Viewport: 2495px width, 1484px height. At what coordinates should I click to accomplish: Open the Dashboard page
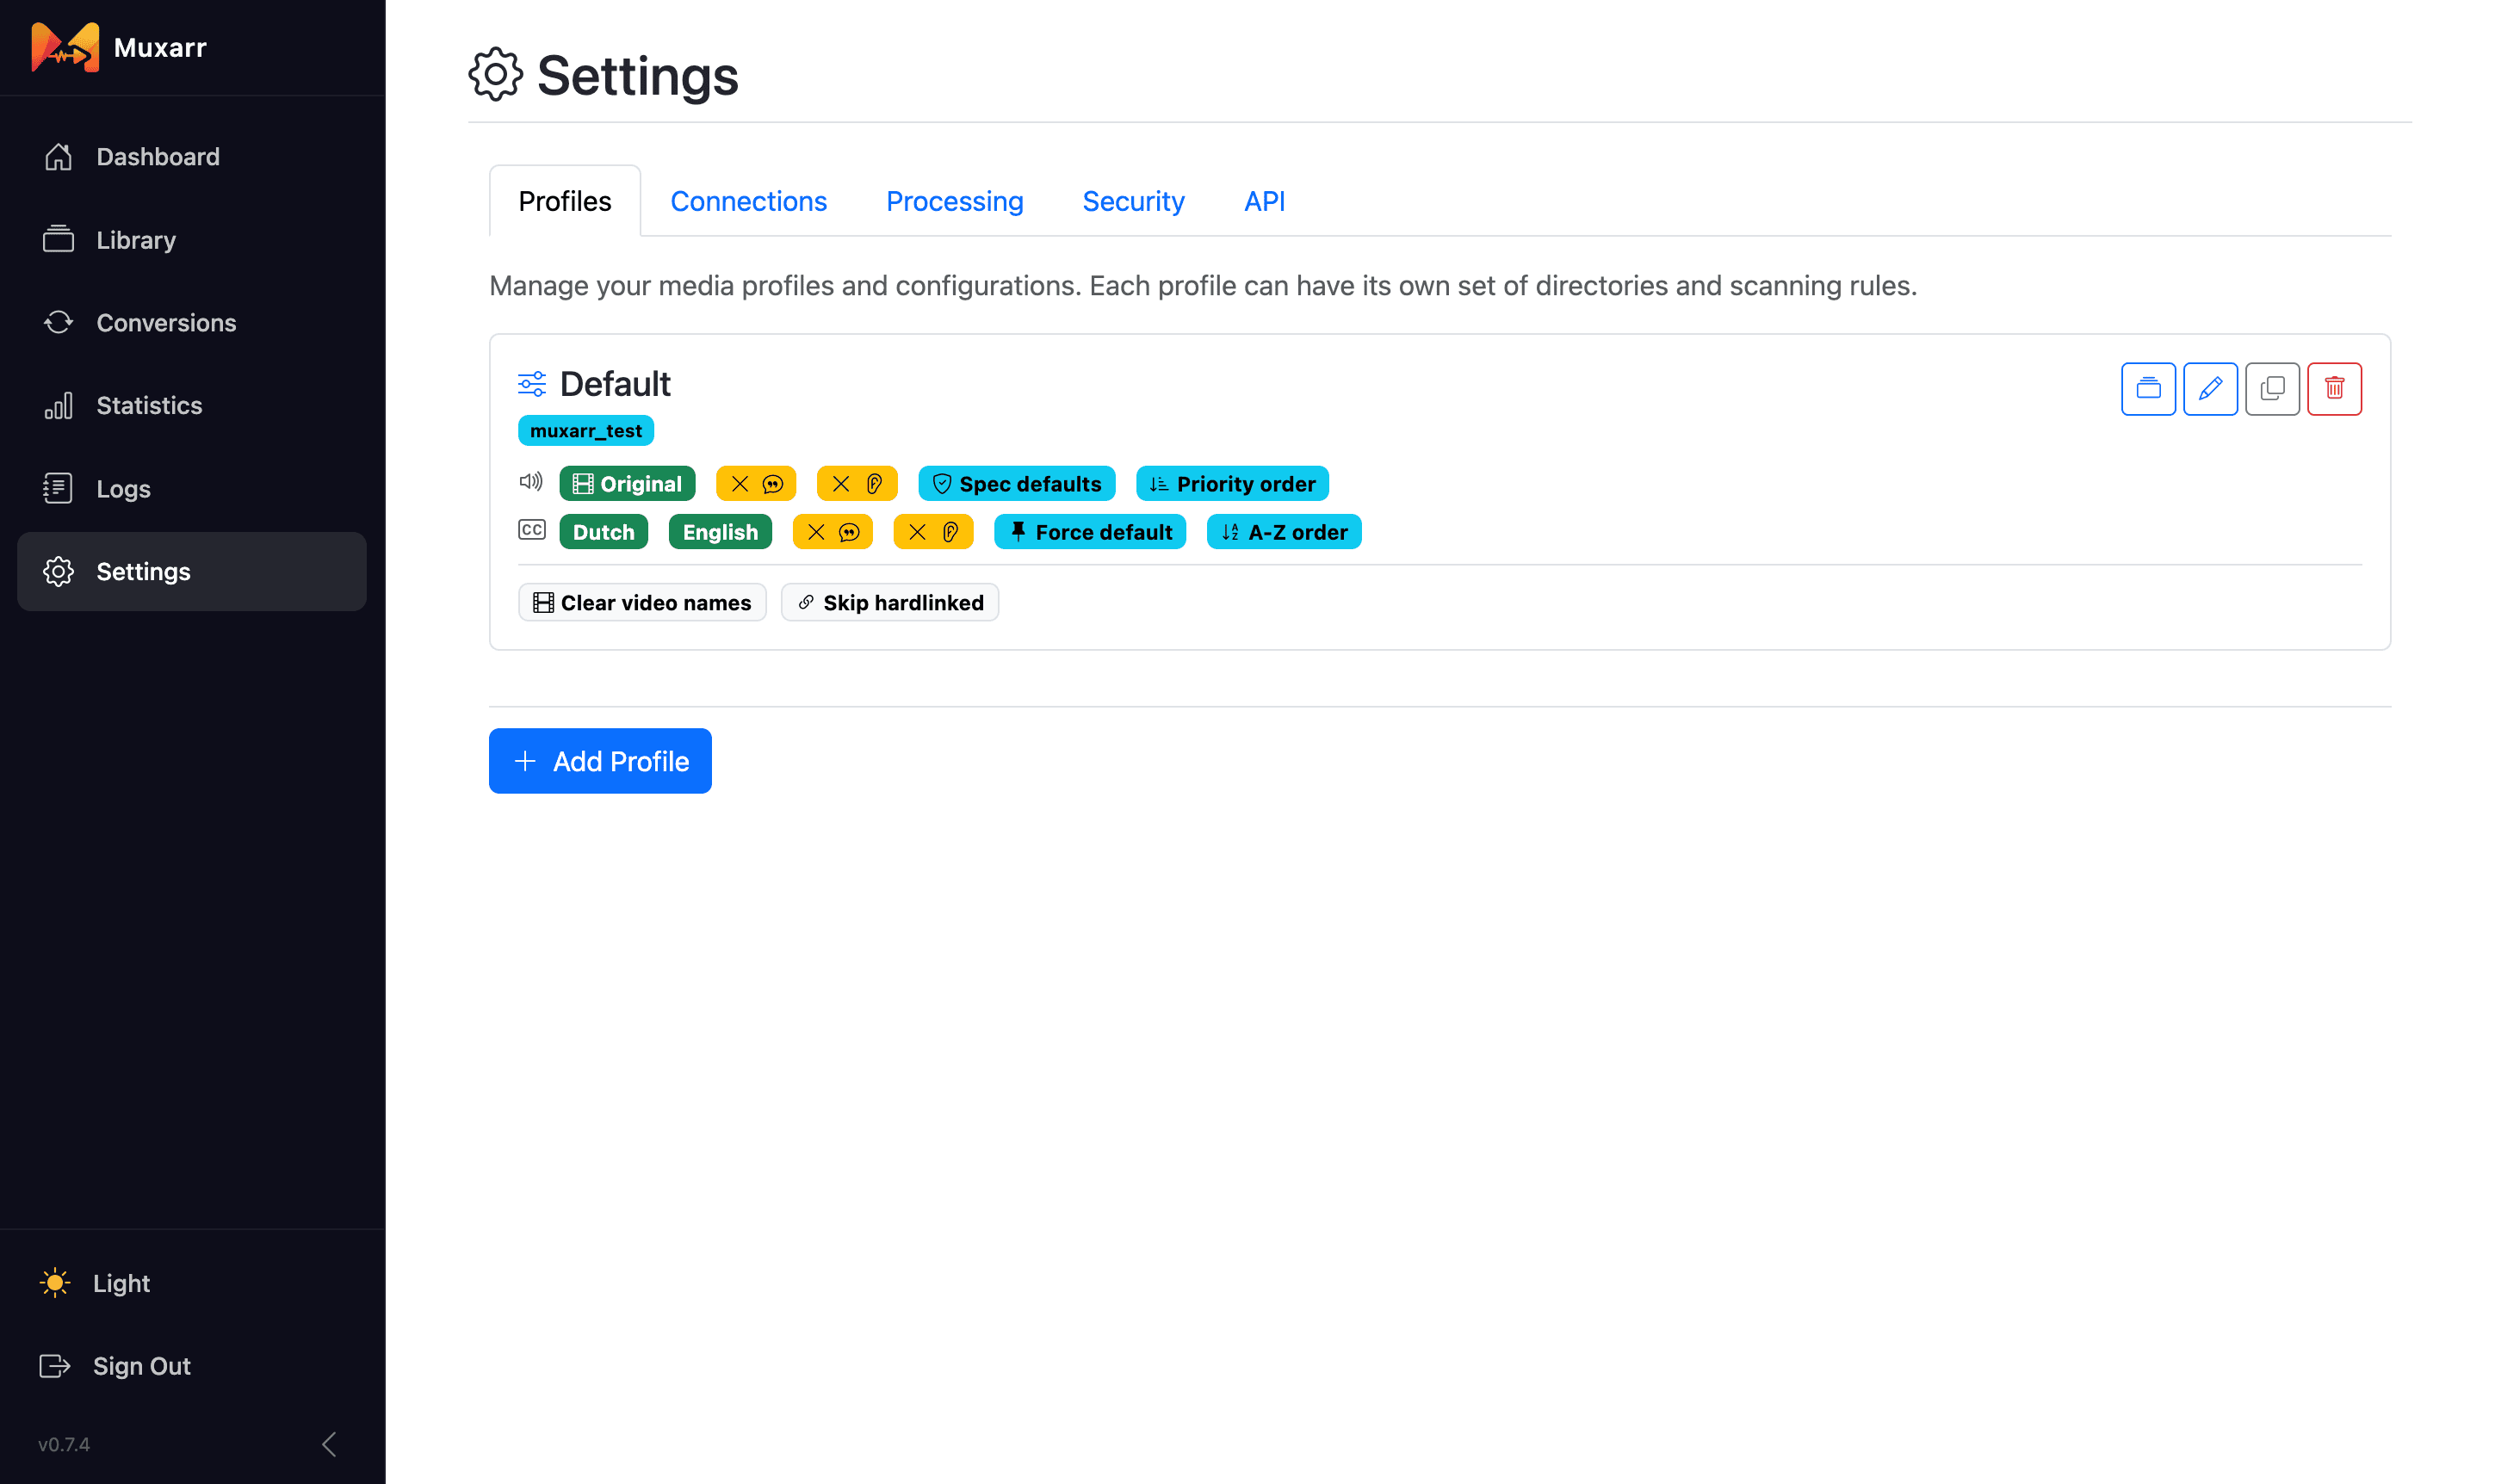(x=192, y=157)
